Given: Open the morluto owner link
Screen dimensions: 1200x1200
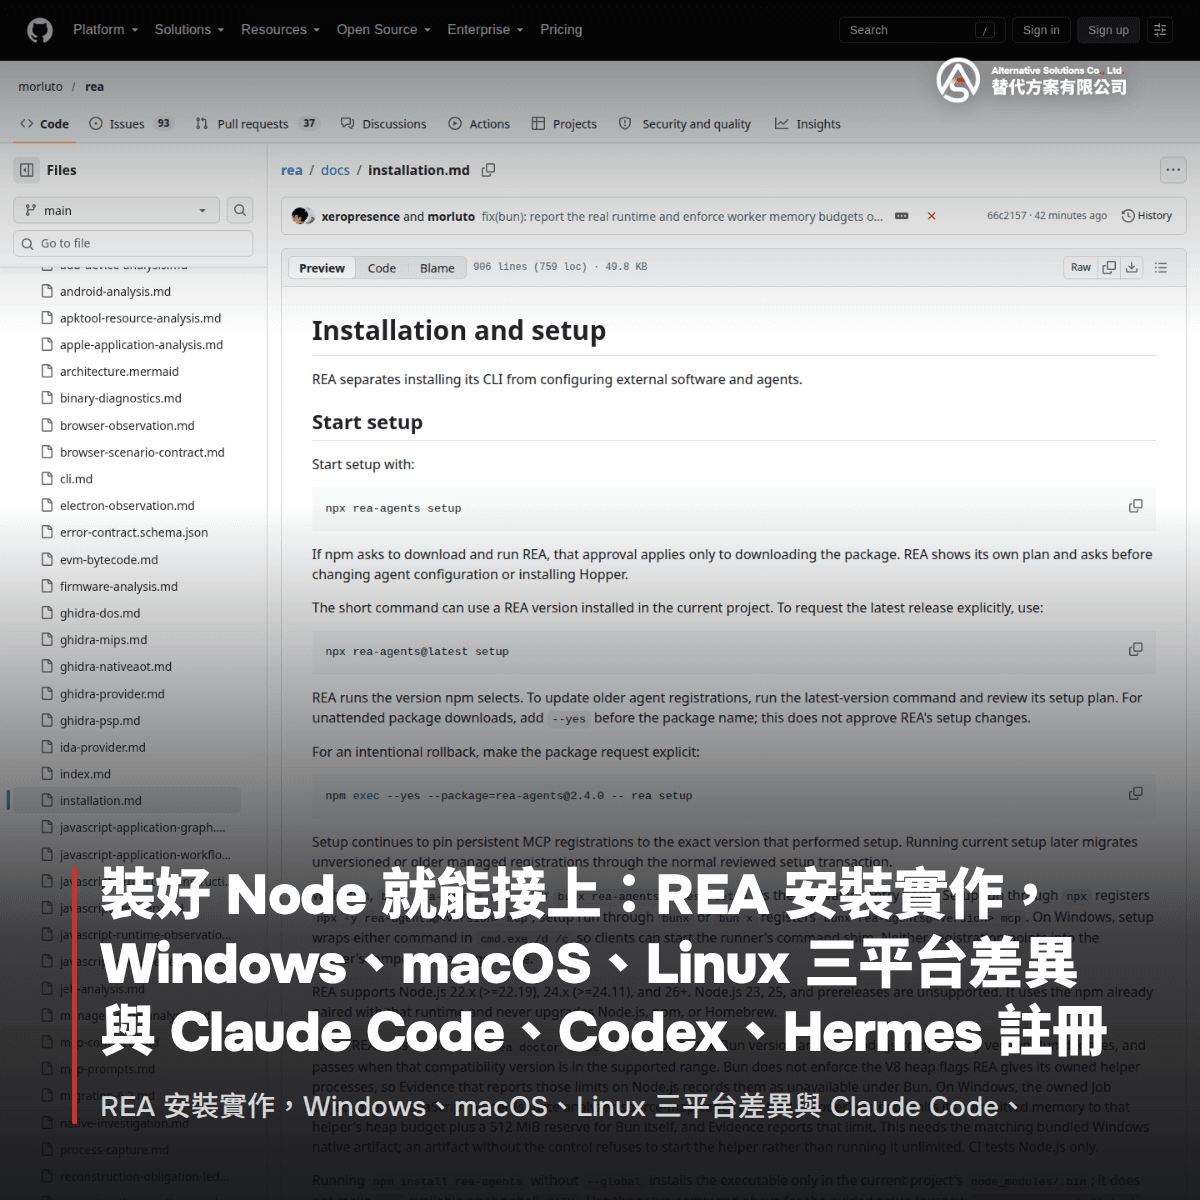Looking at the screenshot, I should coord(40,87).
